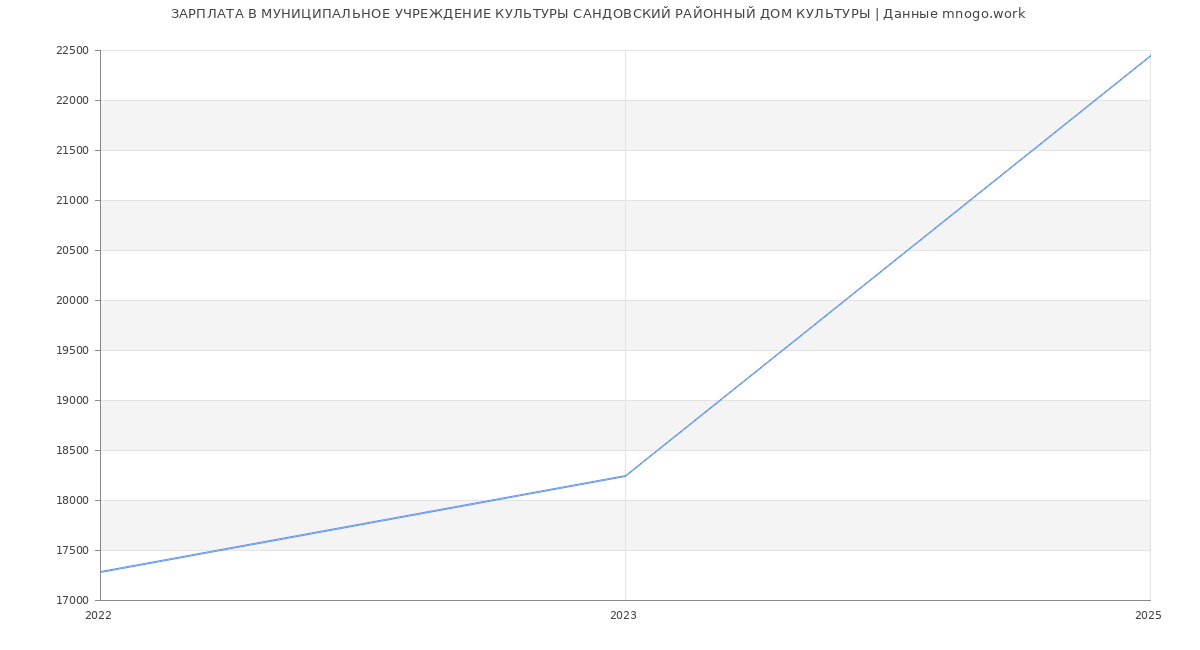Click the 2022 x-axis label
1200x650 pixels.
99,616
